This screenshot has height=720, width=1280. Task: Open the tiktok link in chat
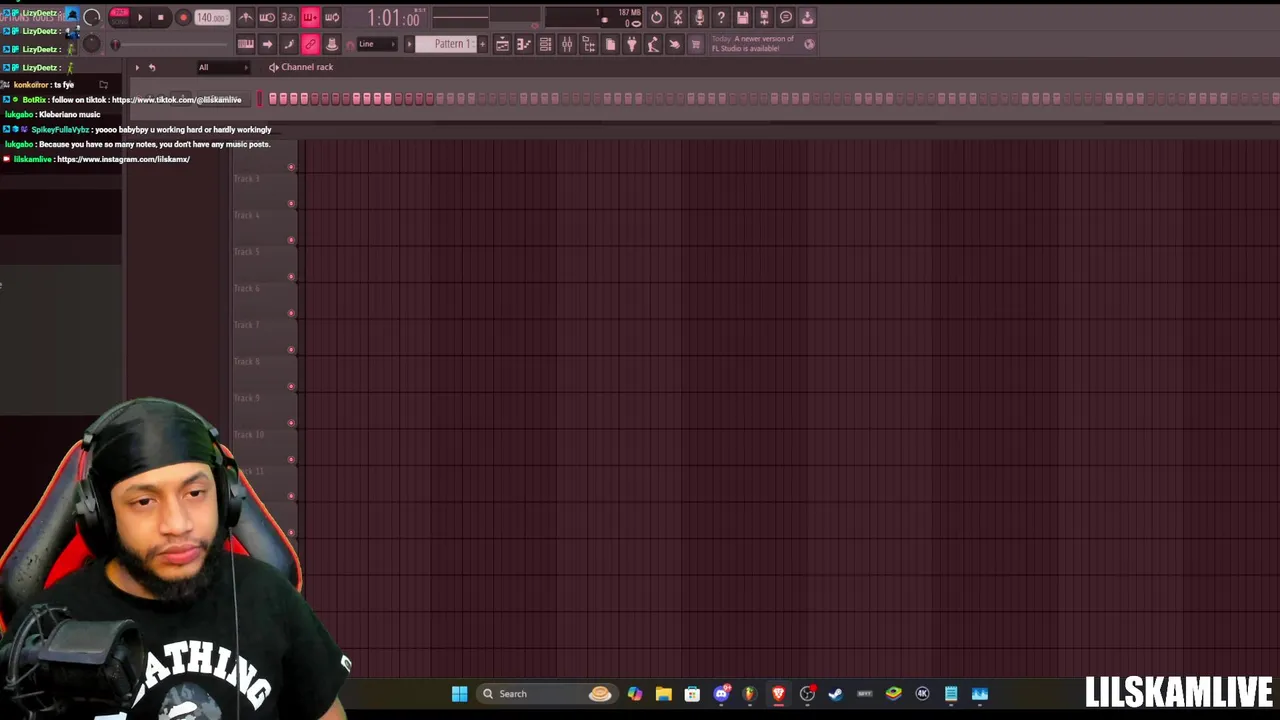pos(176,100)
